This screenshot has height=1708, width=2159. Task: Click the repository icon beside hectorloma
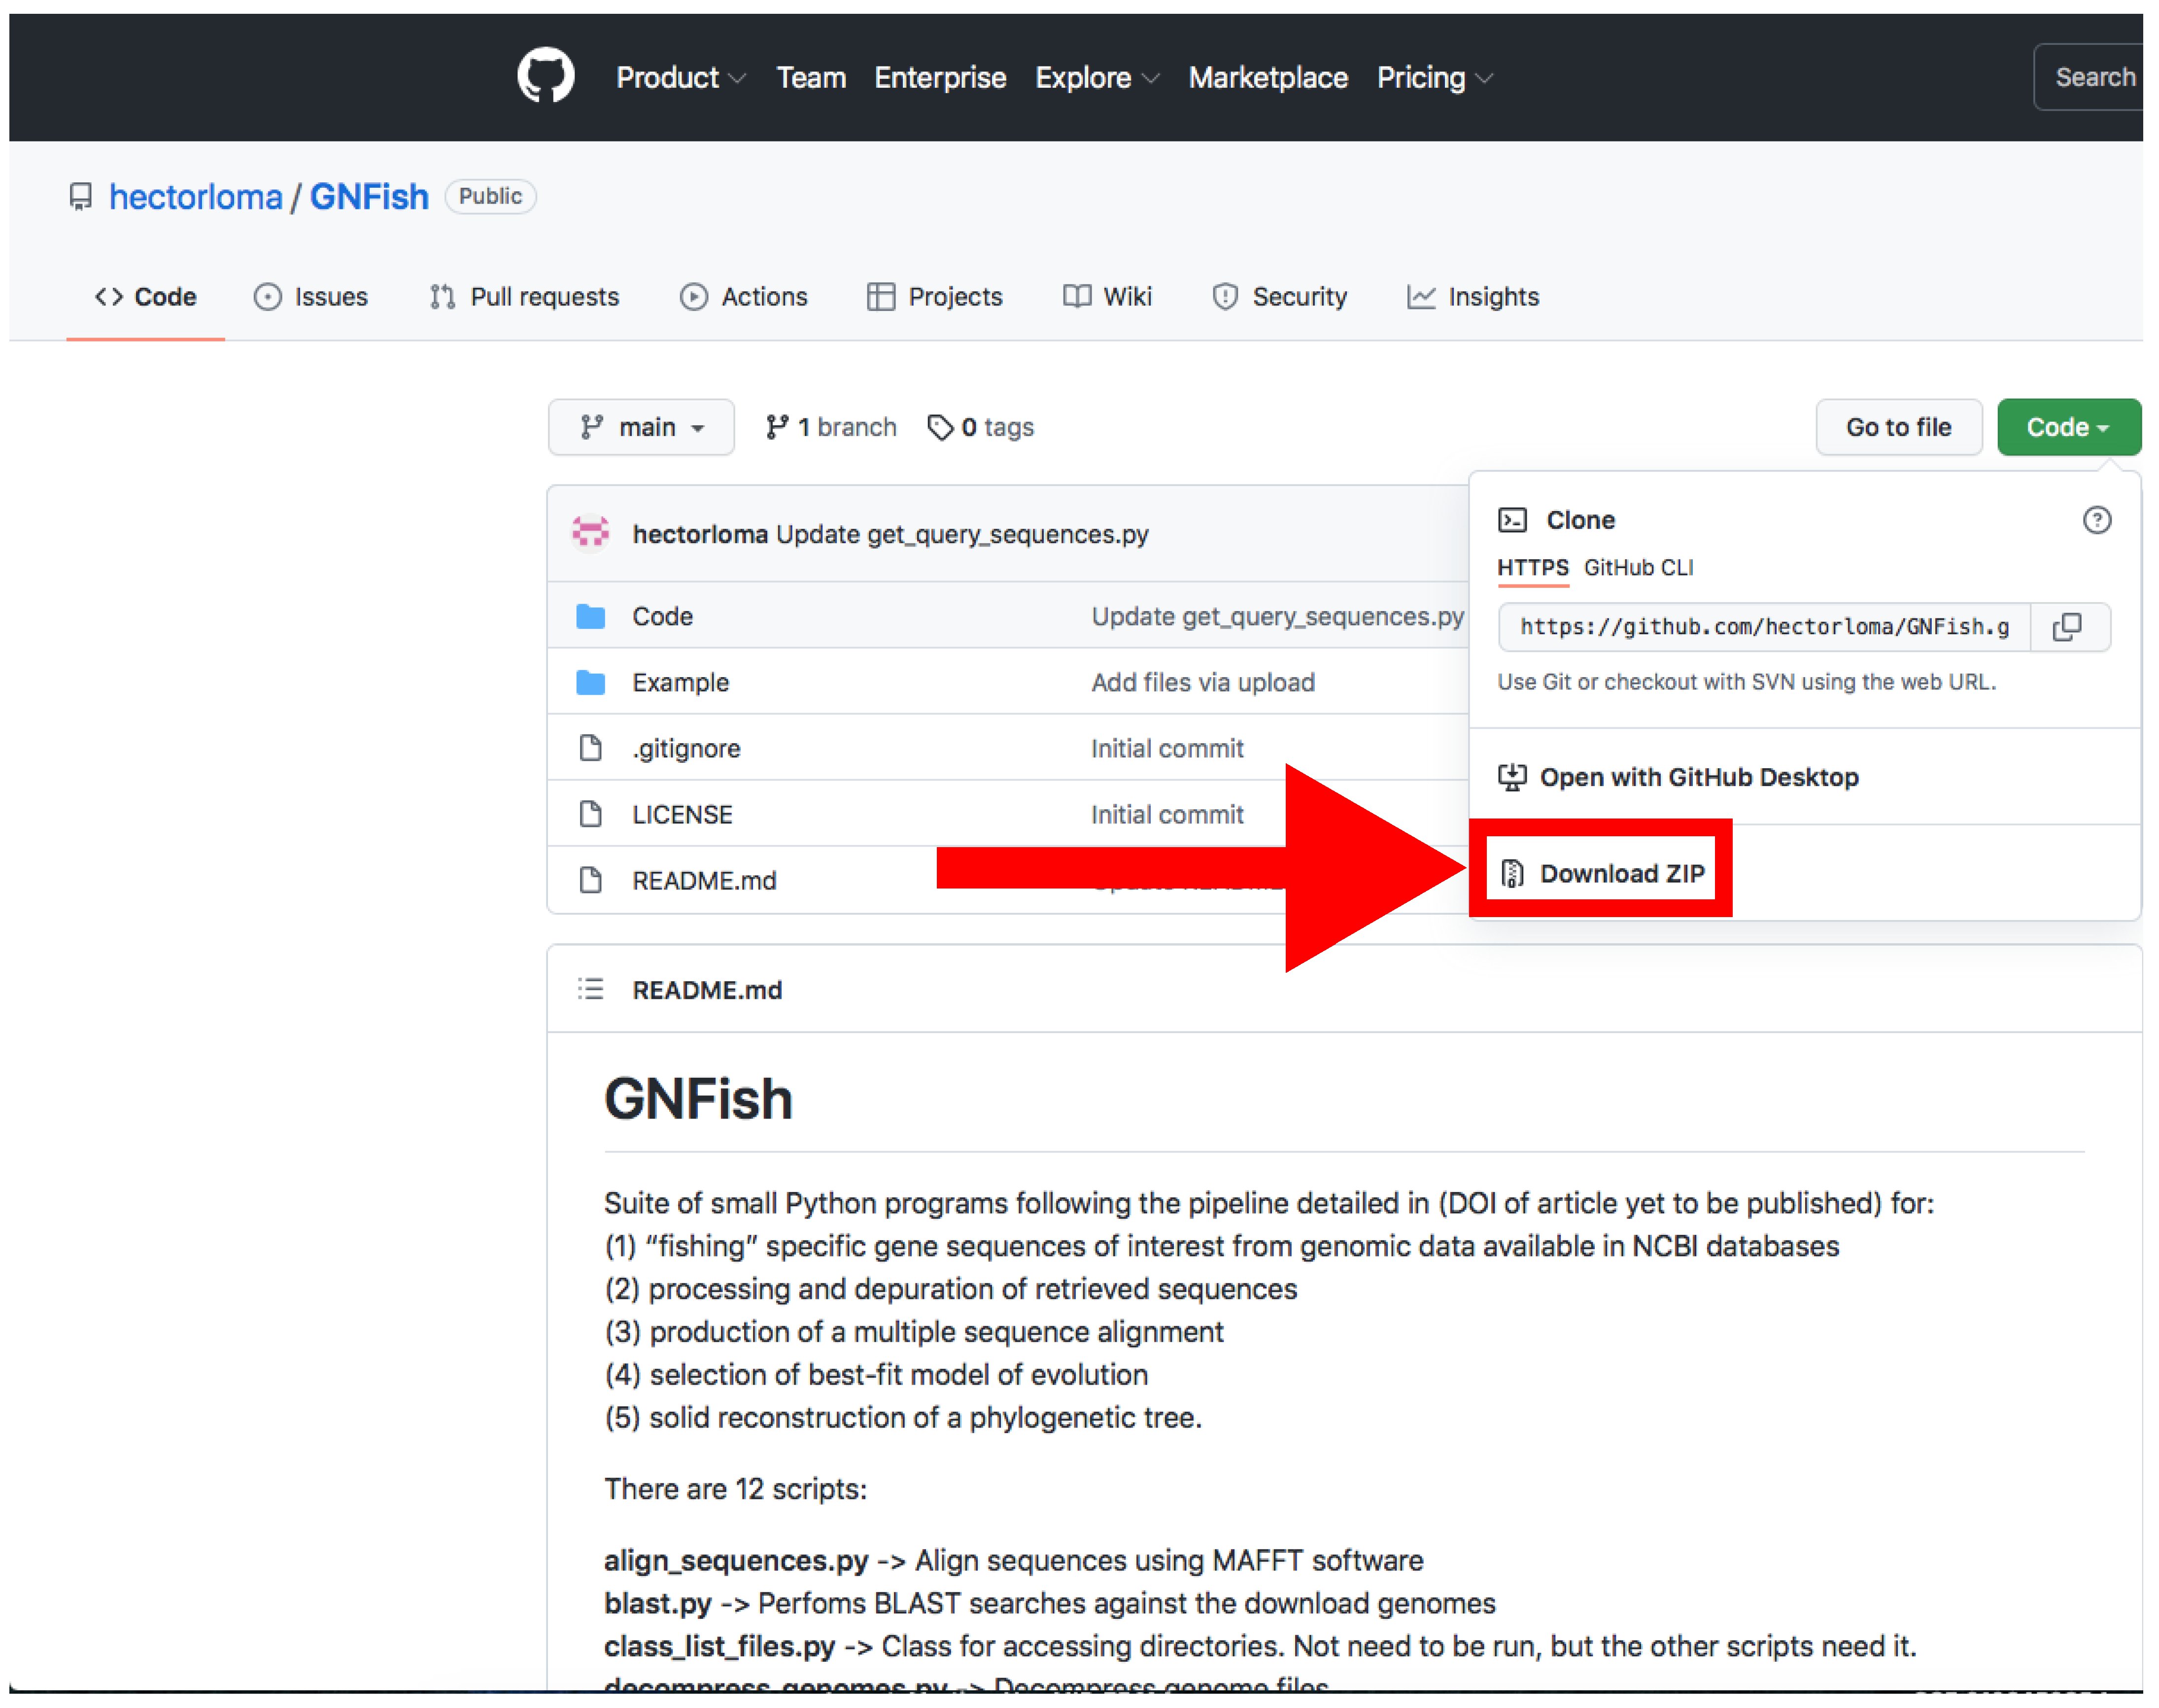pyautogui.click(x=81, y=196)
